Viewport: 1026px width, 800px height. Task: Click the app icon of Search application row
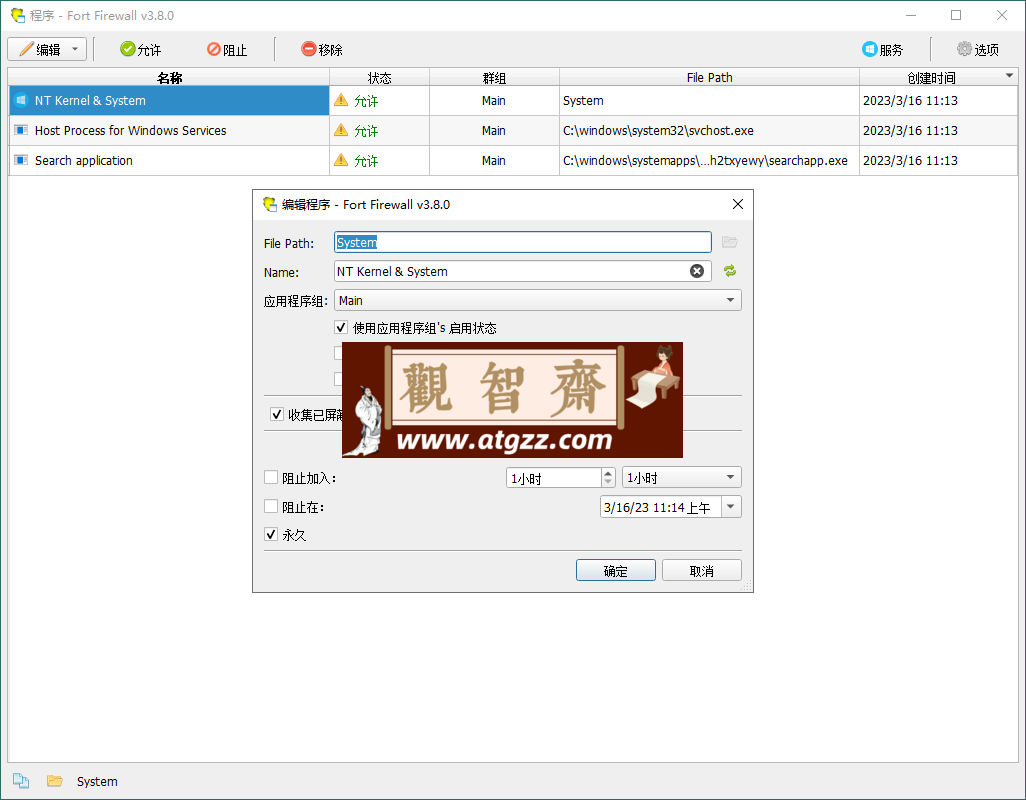point(21,160)
